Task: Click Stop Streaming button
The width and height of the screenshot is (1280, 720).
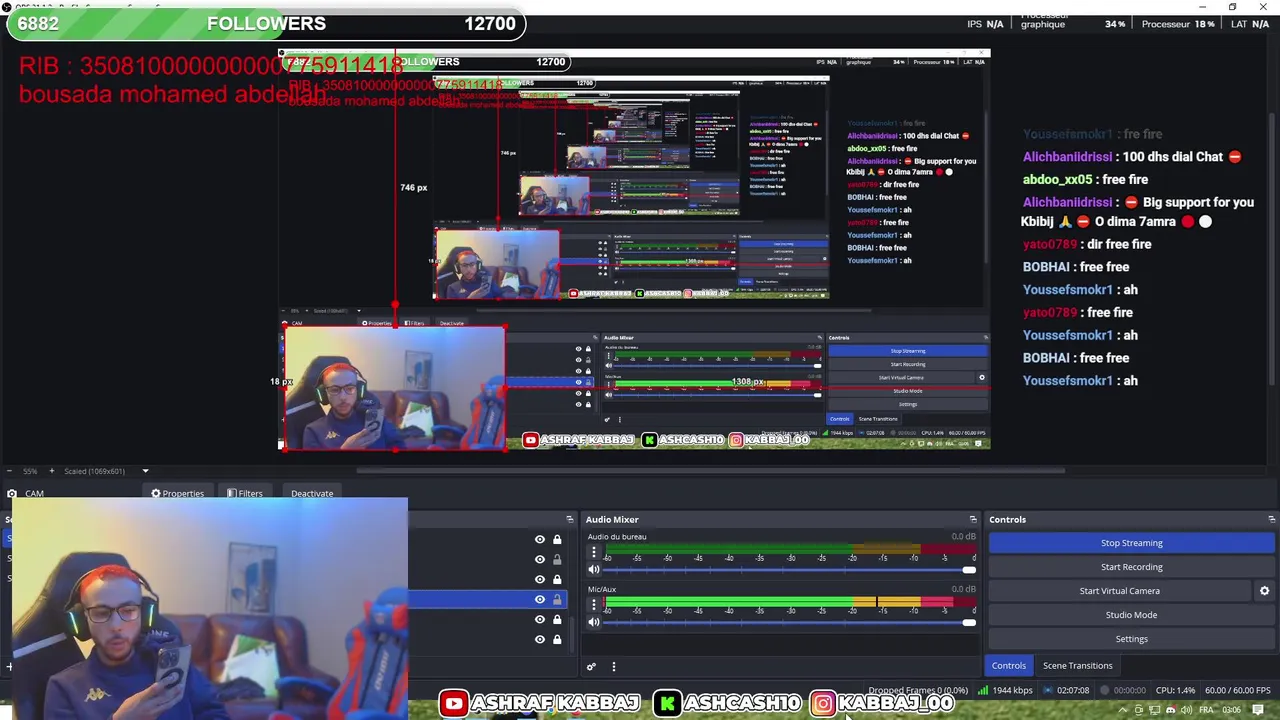Action: [1131, 543]
